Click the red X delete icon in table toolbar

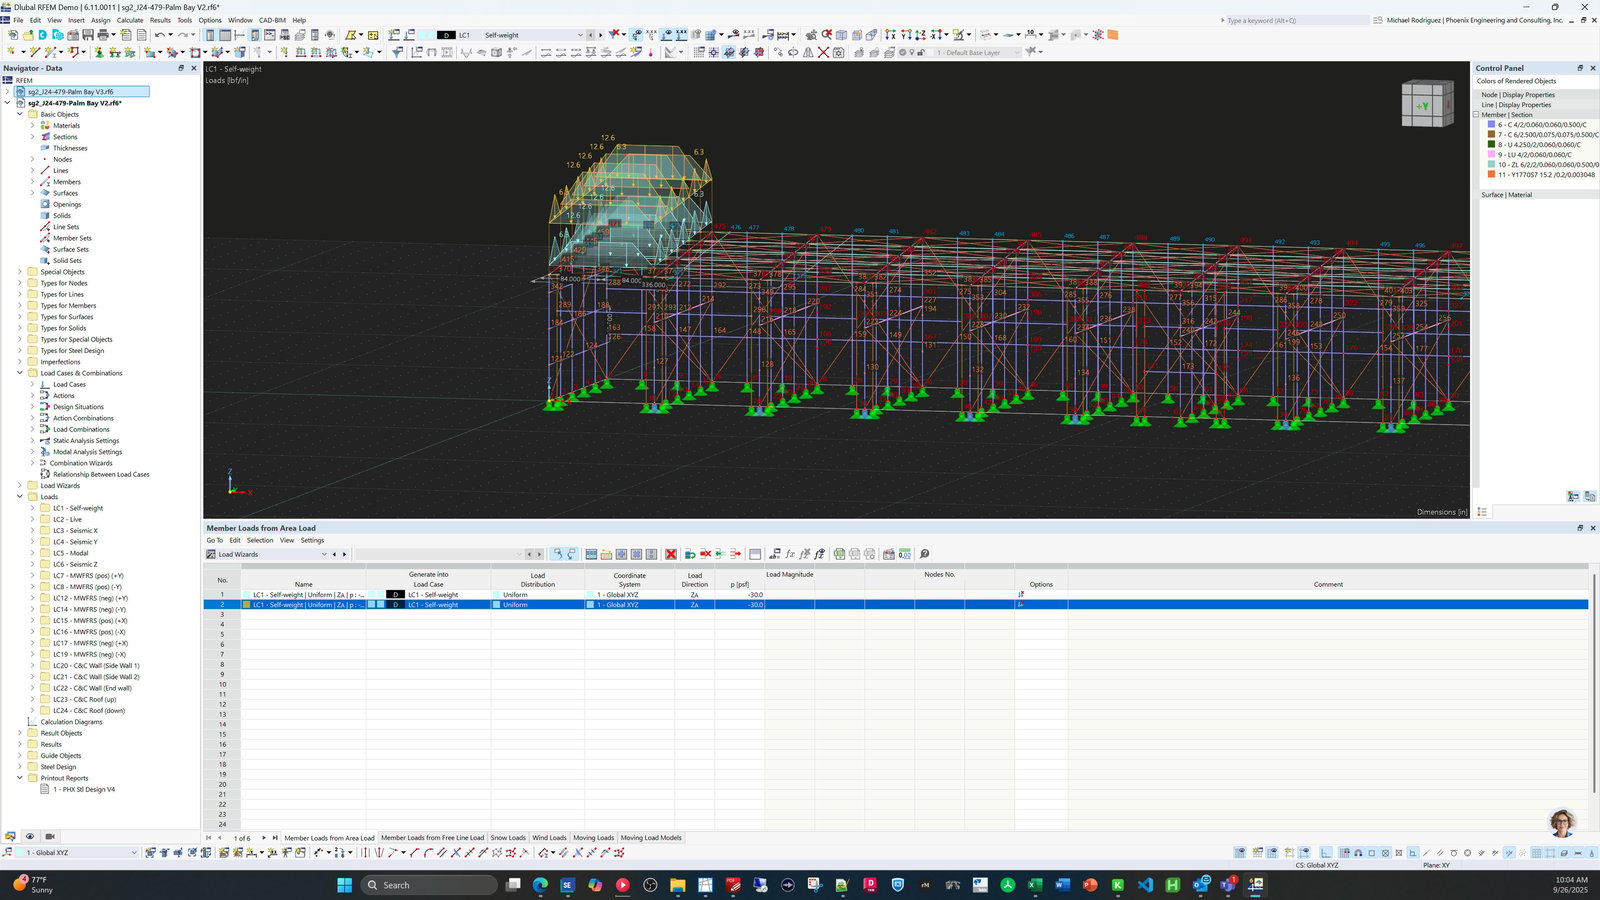pyautogui.click(x=671, y=554)
